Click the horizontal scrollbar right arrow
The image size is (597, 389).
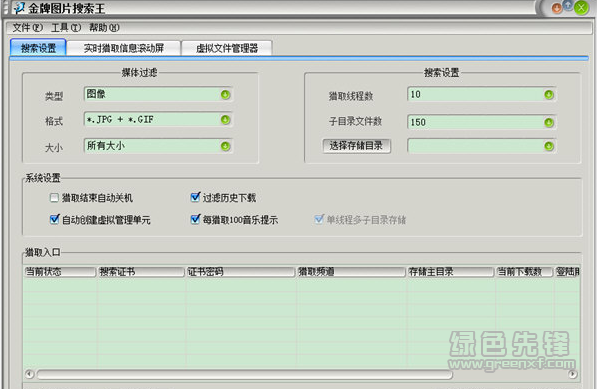click(x=572, y=374)
